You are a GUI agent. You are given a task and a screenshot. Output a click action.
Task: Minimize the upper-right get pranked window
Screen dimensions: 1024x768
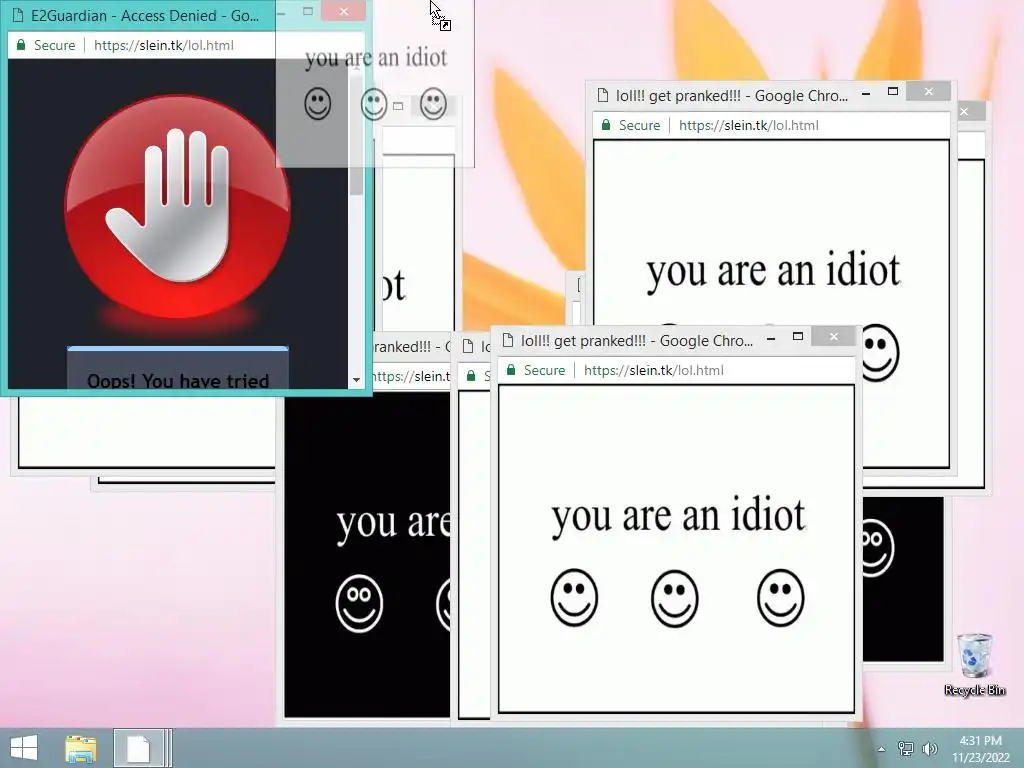[x=866, y=93]
